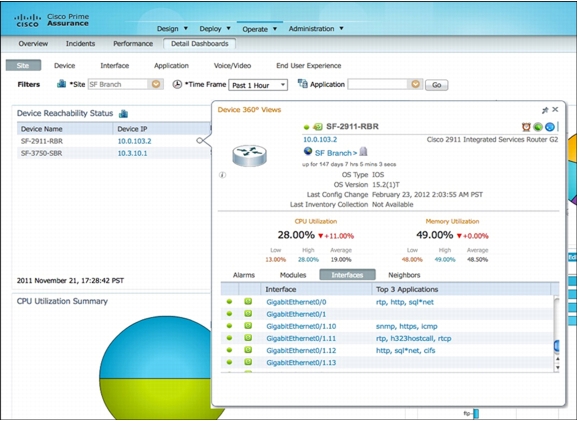Click the 10.0.103.2 link in the popup
The width and height of the screenshot is (578, 421).
320,139
